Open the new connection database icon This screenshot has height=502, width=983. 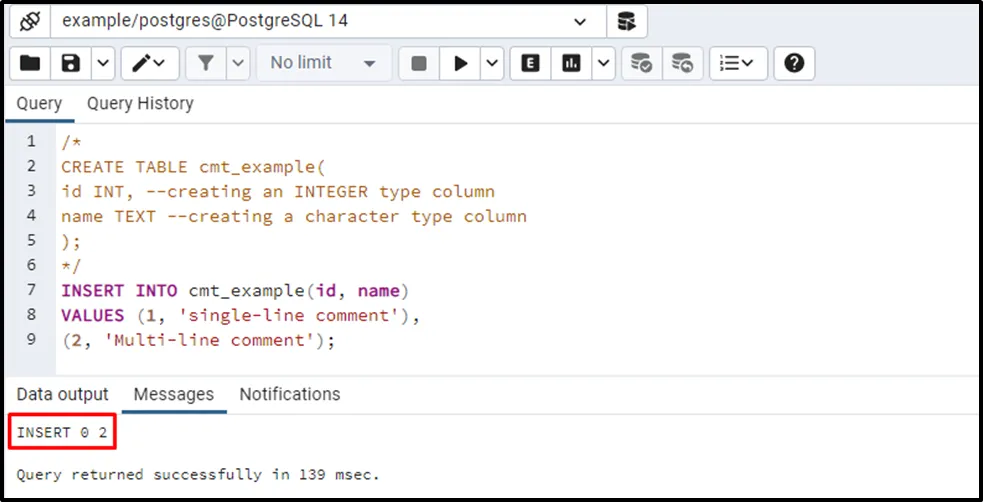point(627,21)
